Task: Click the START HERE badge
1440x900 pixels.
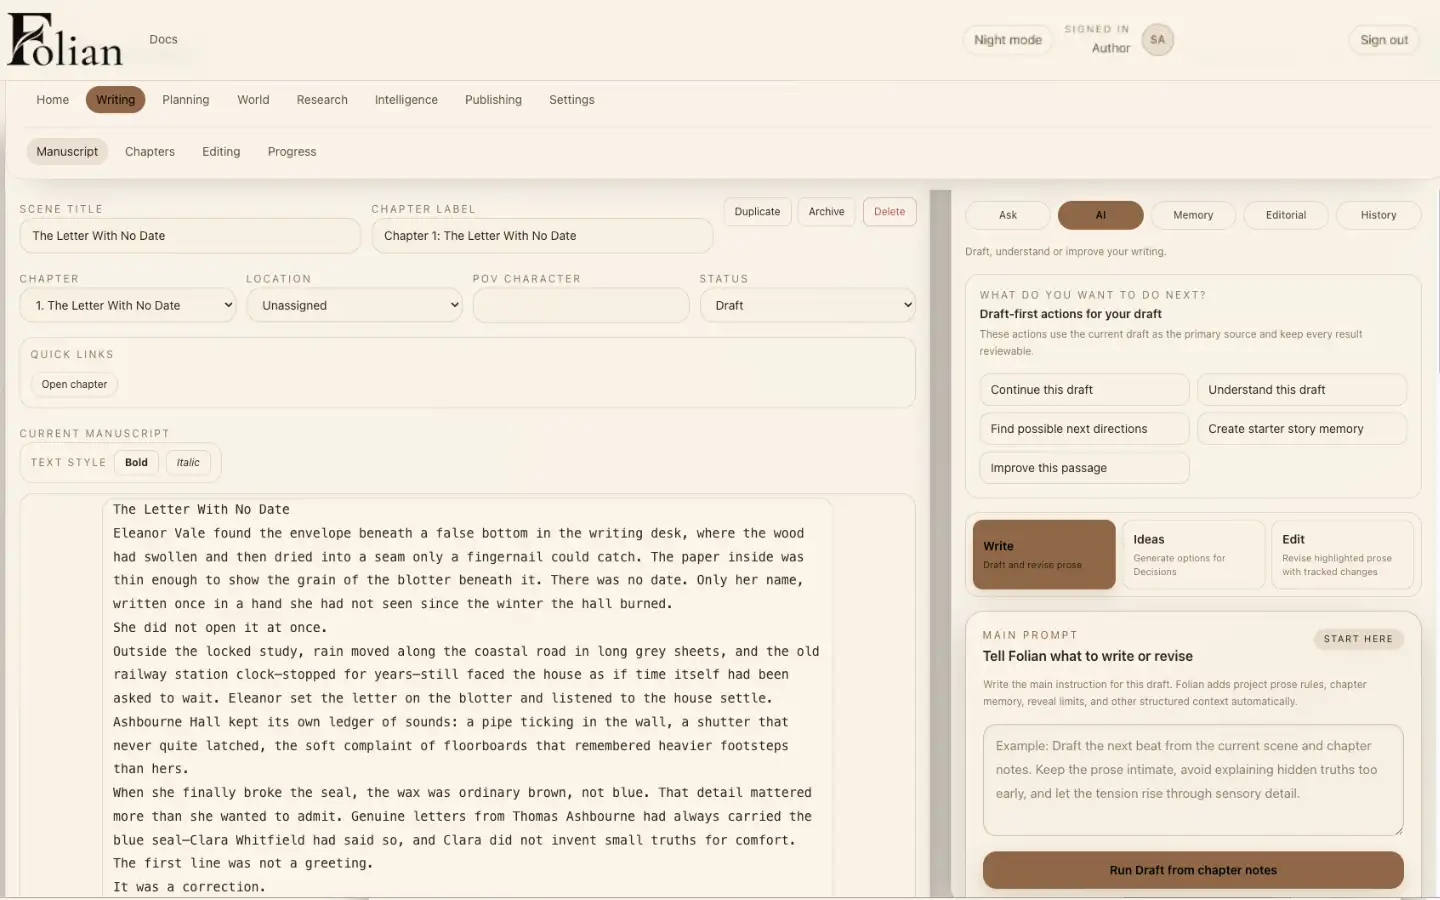Action: (x=1358, y=639)
